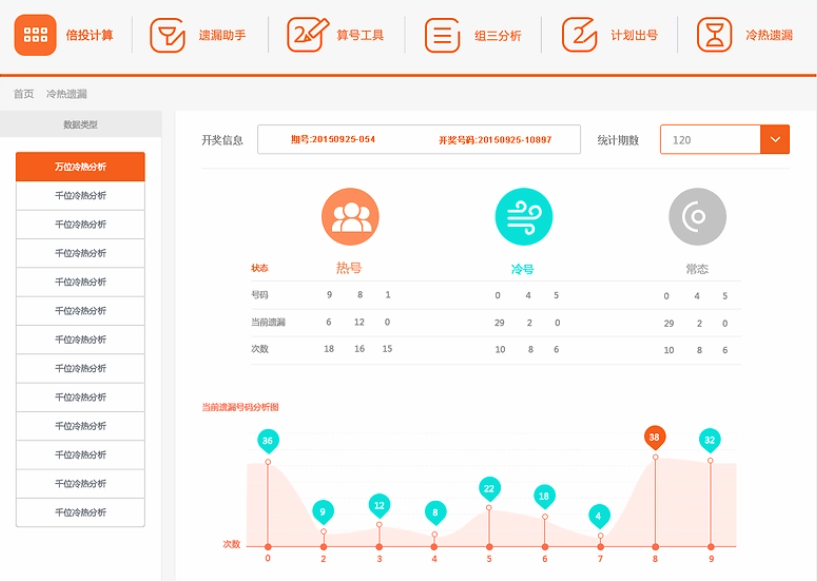Click the 开奖信息 label

(222, 140)
